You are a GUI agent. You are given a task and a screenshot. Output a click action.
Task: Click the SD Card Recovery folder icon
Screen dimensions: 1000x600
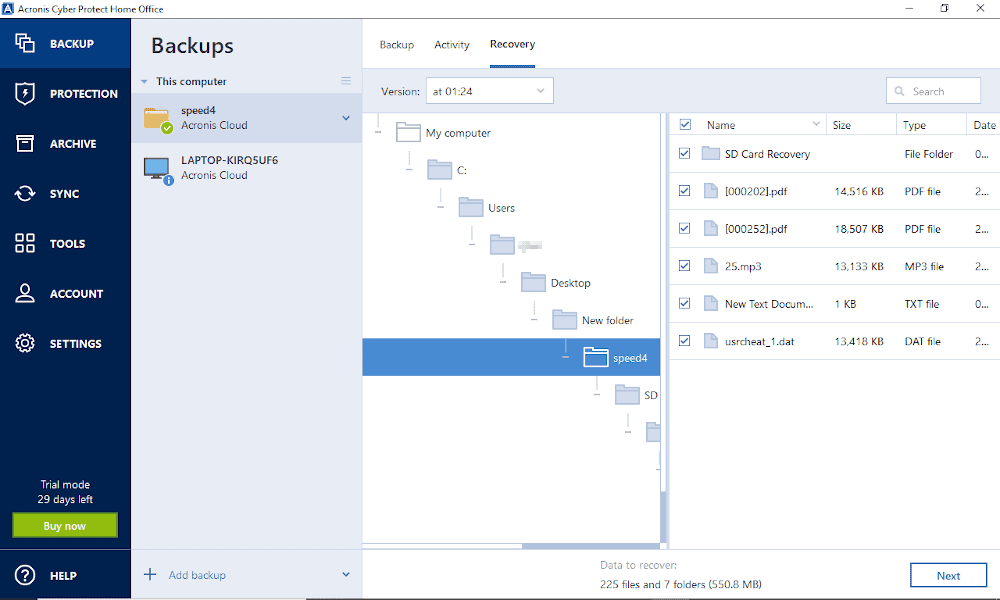click(x=710, y=154)
